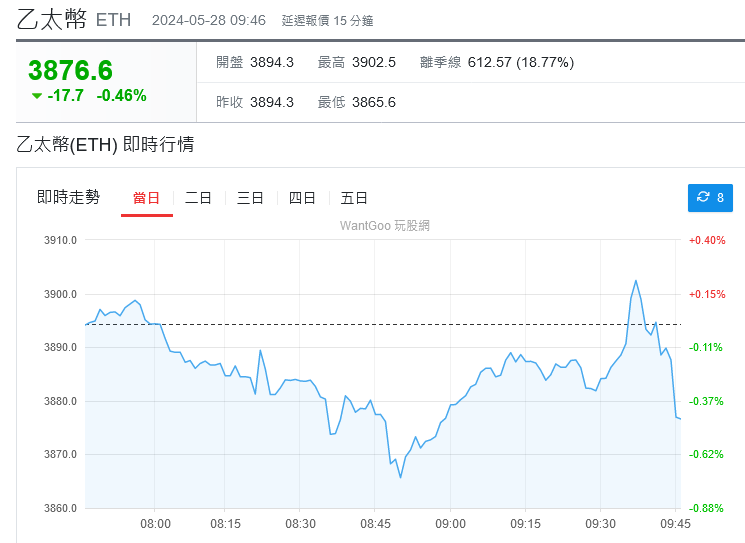Click the 乙太幣 title heading
Image resolution: width=745 pixels, height=543 pixels.
[x=51, y=19]
